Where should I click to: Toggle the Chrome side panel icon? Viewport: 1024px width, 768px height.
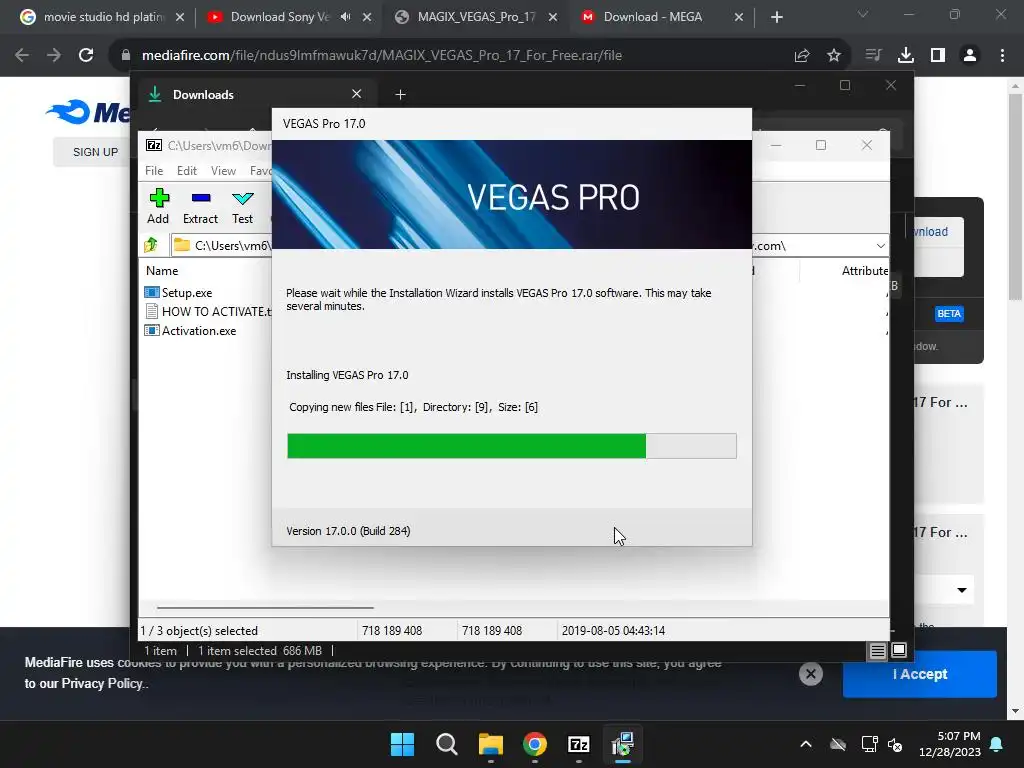pyautogui.click(x=938, y=56)
